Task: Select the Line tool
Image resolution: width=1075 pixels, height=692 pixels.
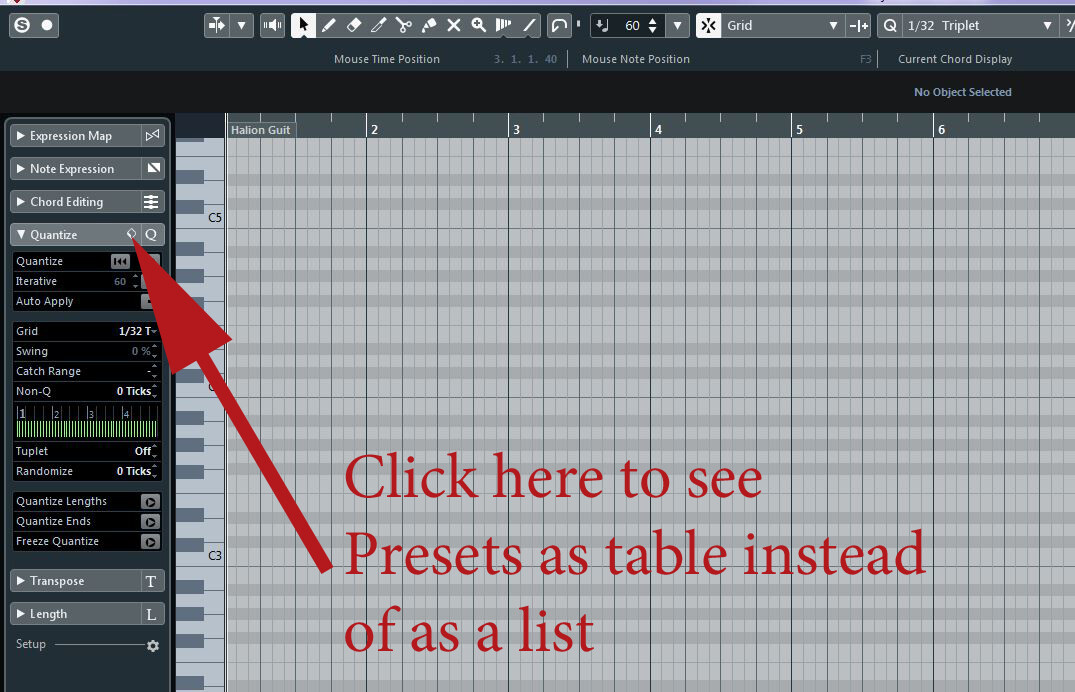Action: click(529, 25)
